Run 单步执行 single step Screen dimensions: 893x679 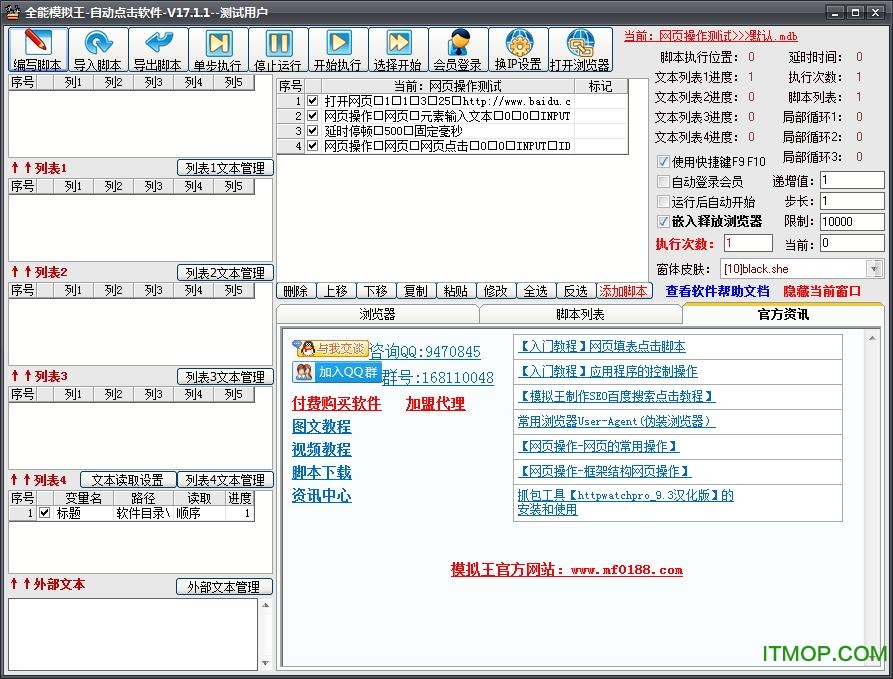(x=218, y=50)
